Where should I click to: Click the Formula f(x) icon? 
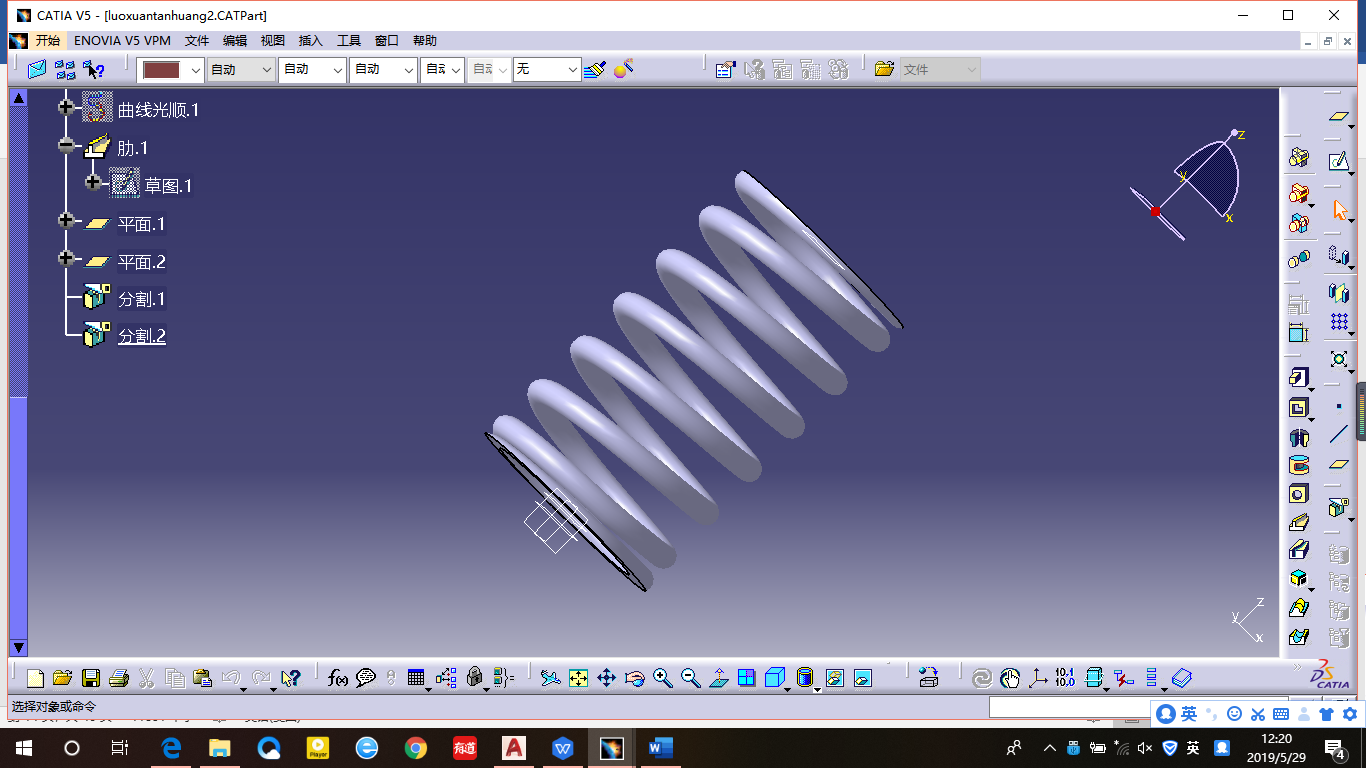[x=338, y=678]
